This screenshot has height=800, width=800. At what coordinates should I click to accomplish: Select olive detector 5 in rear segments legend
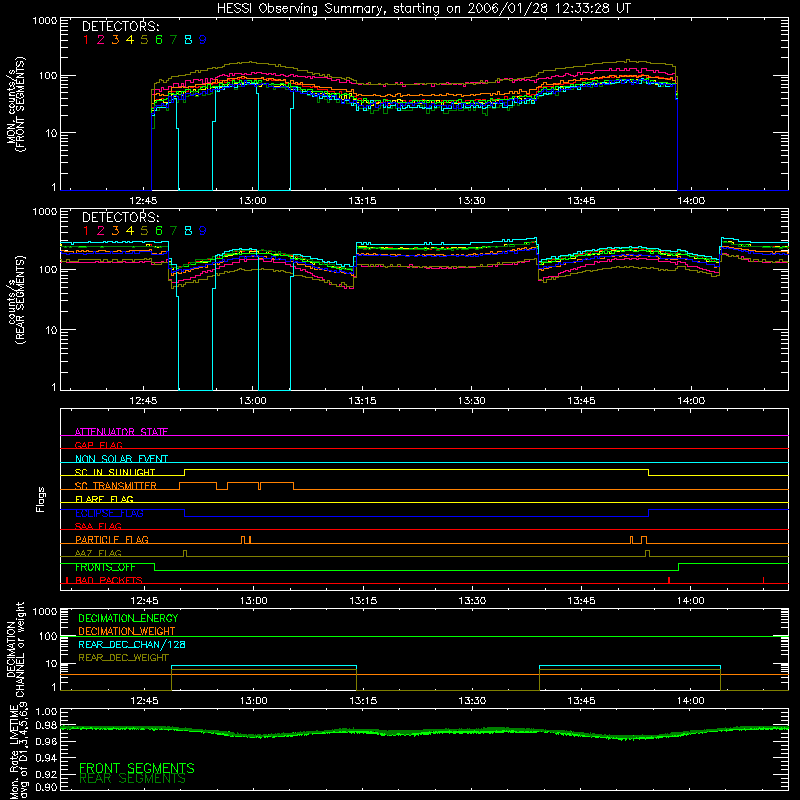click(144, 231)
